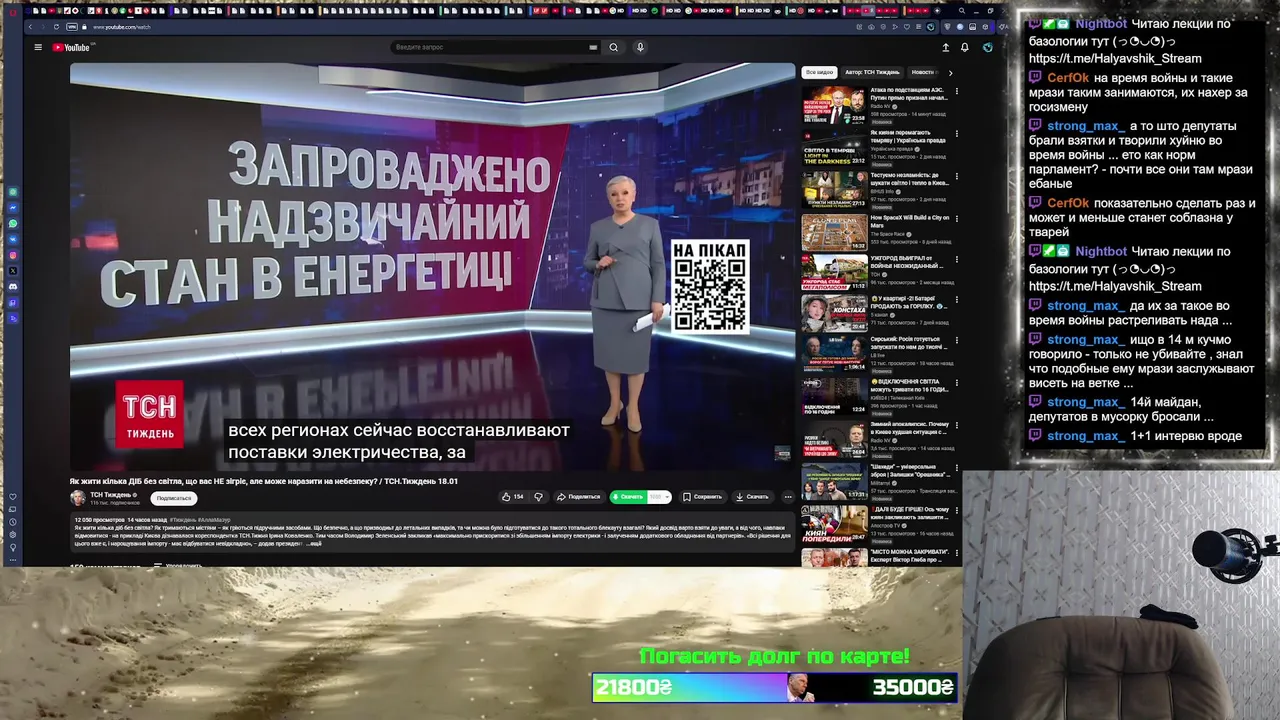Open the three-dot more actions under video
Screen dimensions: 1280x720
tap(788, 497)
